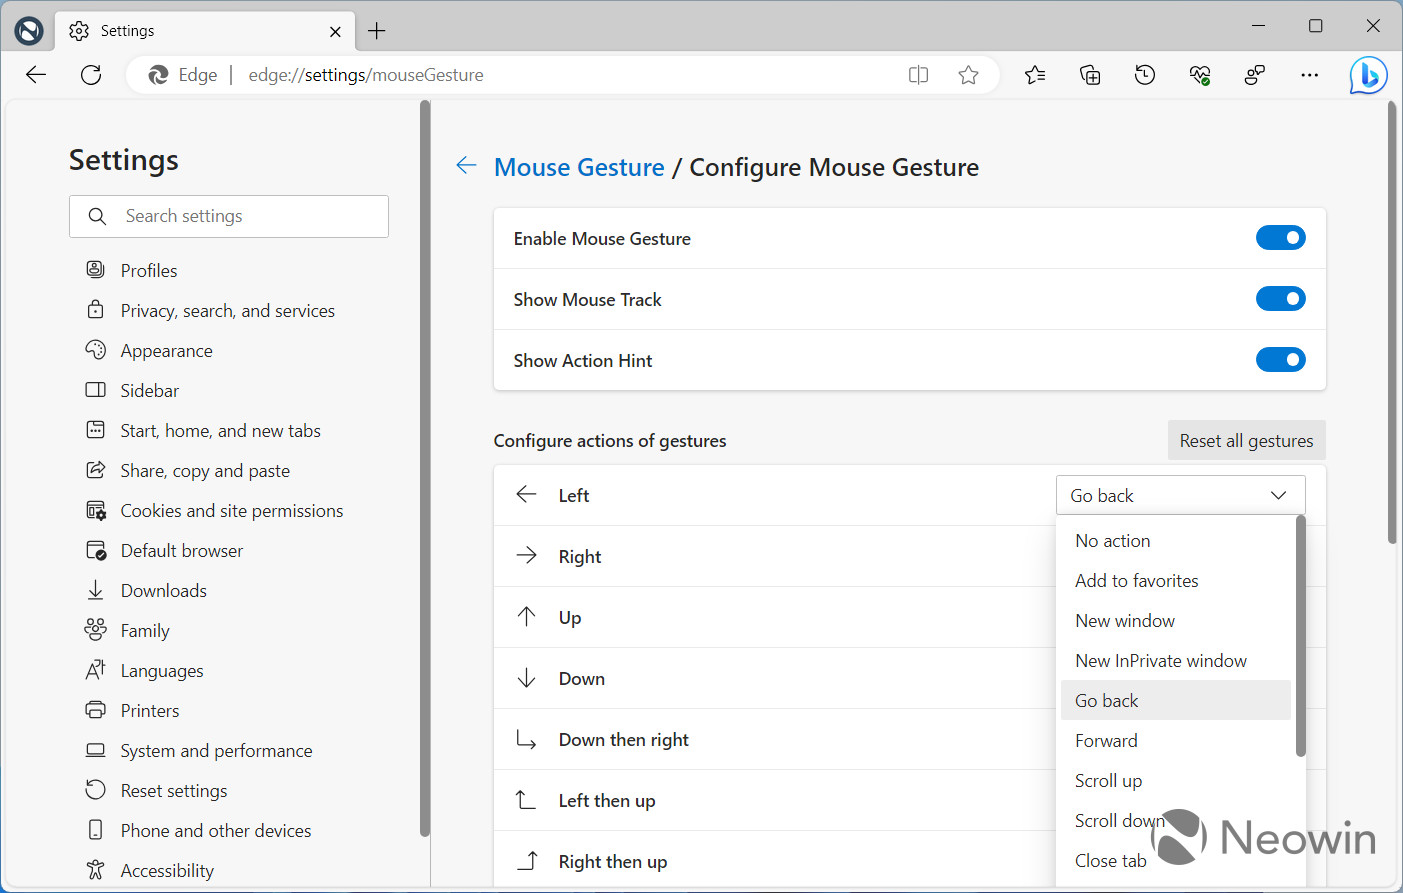Turn off Show Mouse Track

(1281, 298)
